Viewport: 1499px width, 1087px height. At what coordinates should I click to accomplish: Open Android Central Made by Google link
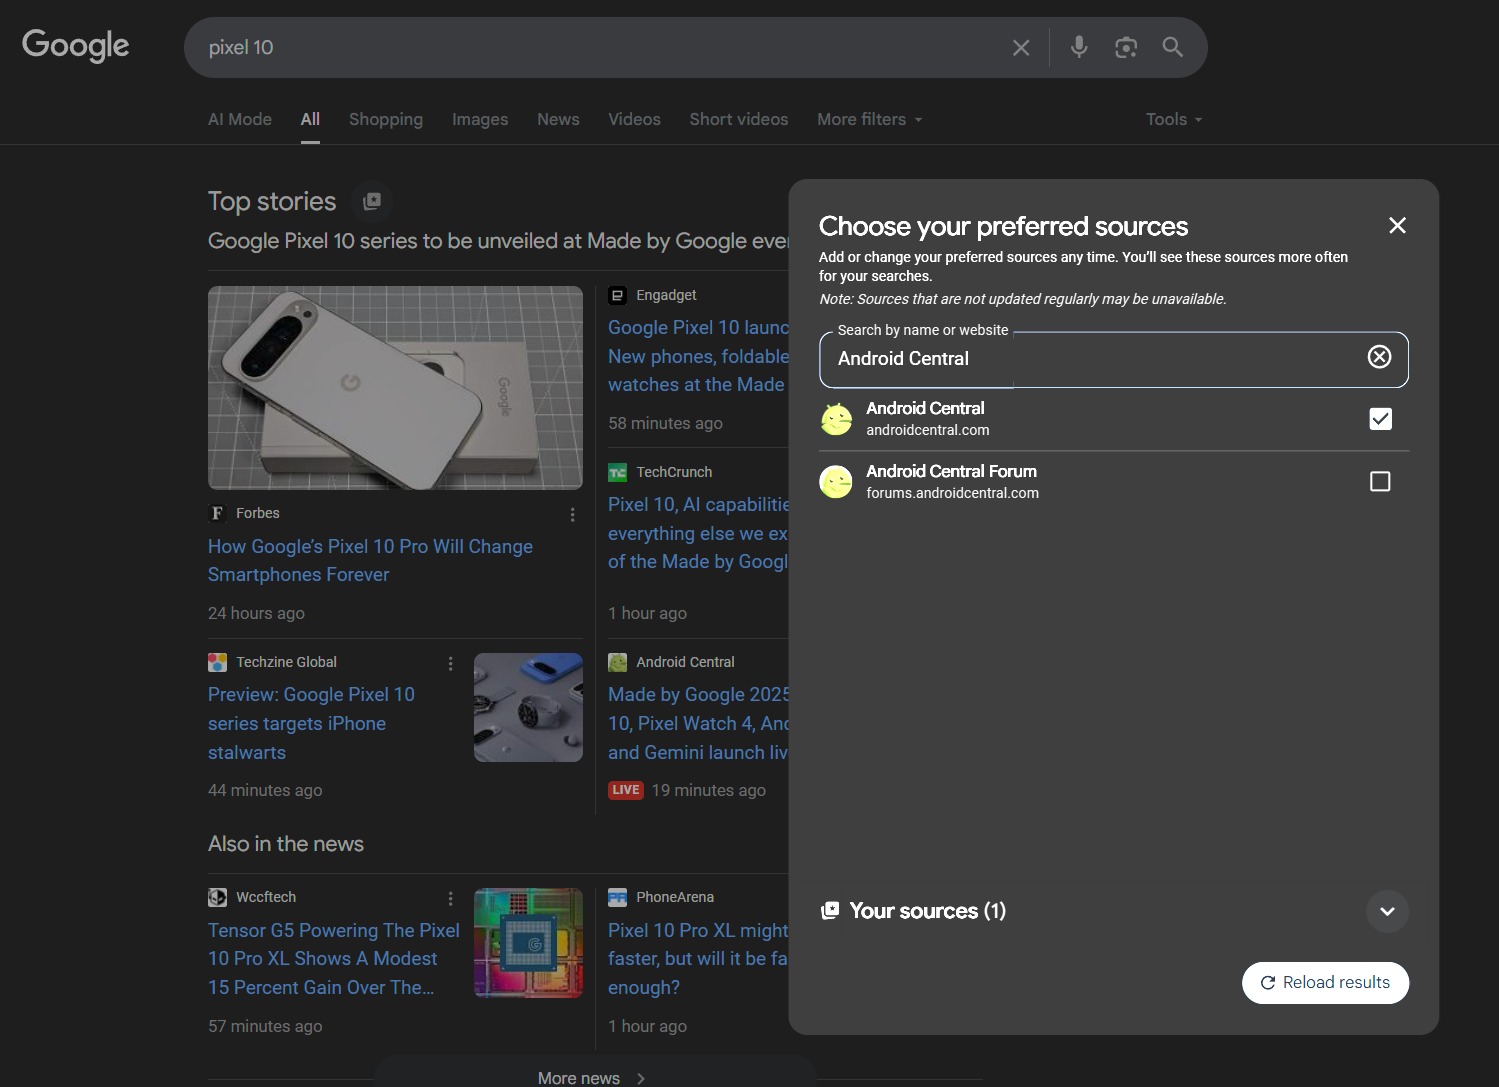pos(698,723)
